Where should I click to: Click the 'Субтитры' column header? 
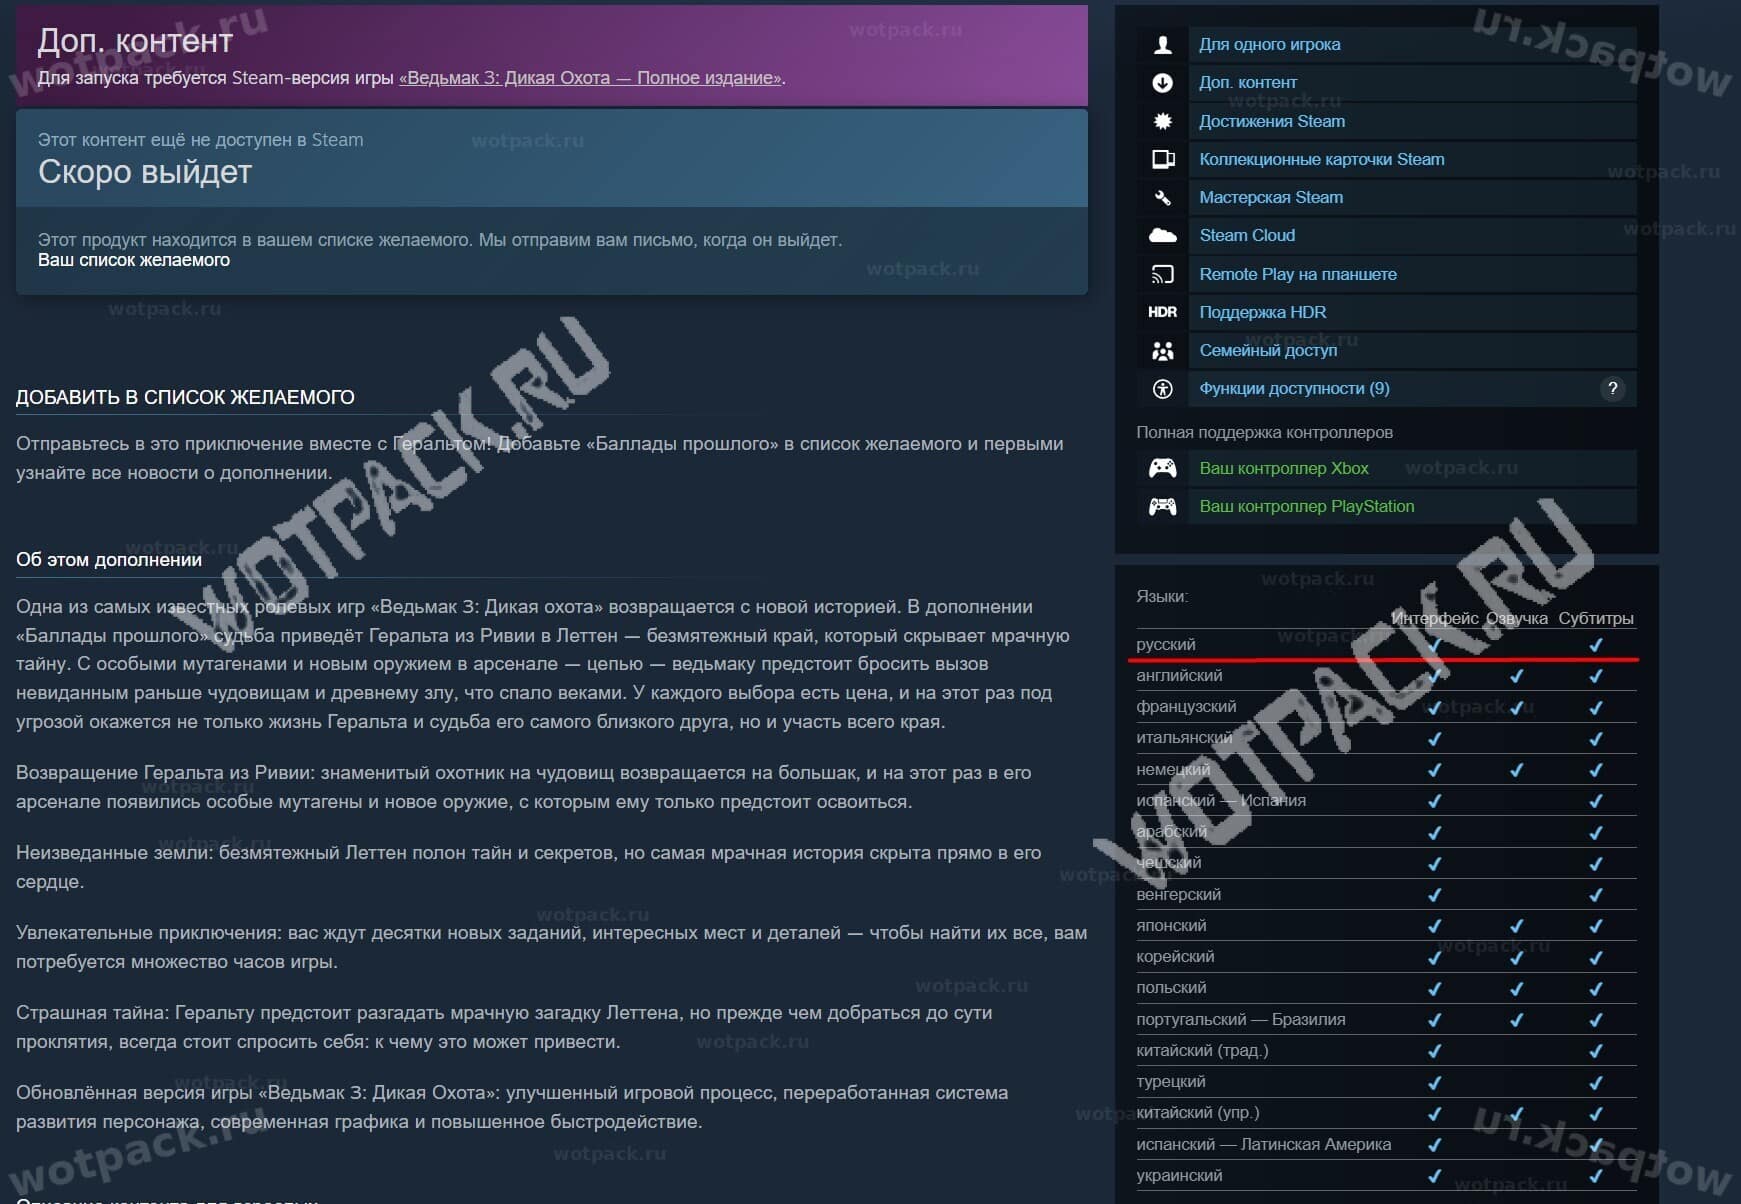(1595, 618)
